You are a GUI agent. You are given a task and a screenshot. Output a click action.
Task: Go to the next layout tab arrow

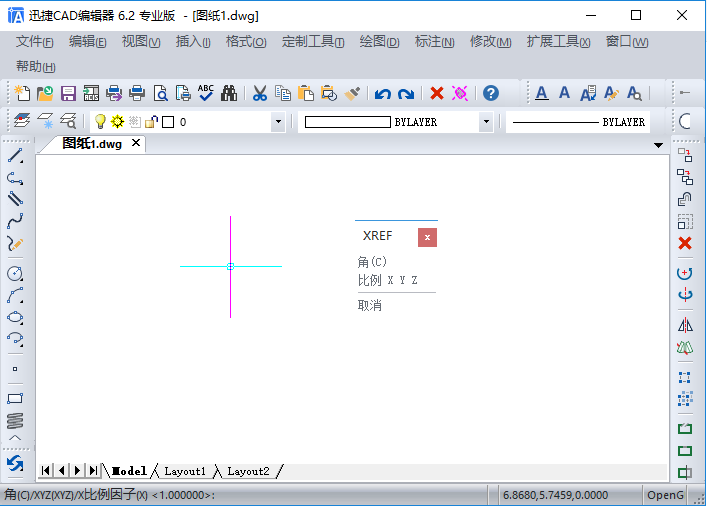pos(77,471)
